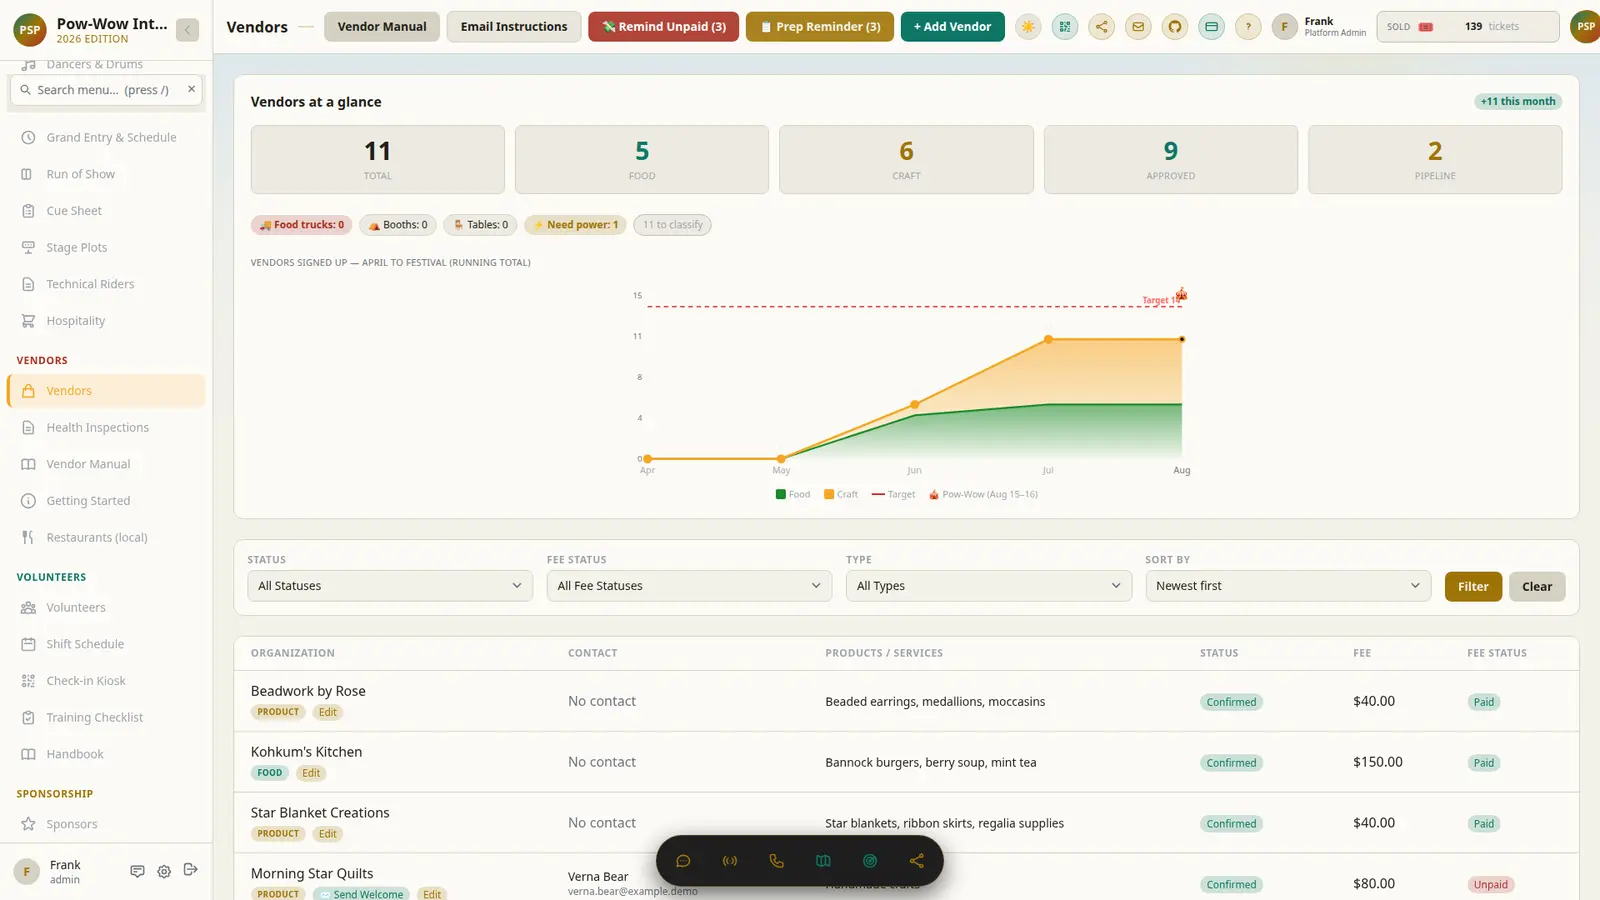Viewport: 1600px width, 900px height.
Task: Open the mail envelope icon in header
Action: [x=1138, y=27]
